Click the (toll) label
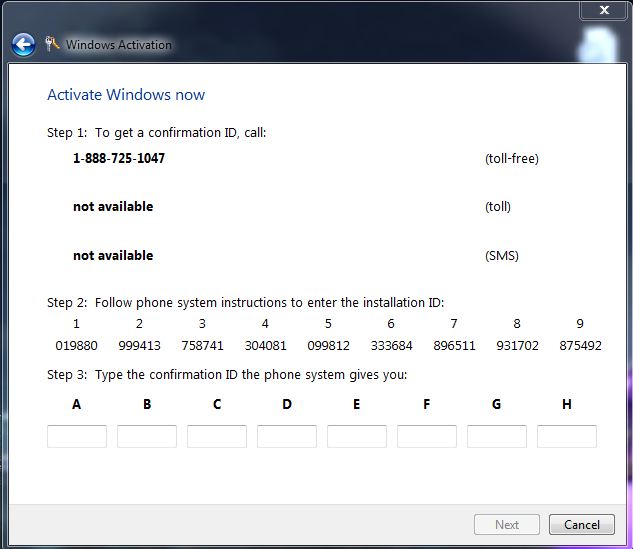The image size is (633, 549). pyautogui.click(x=498, y=207)
